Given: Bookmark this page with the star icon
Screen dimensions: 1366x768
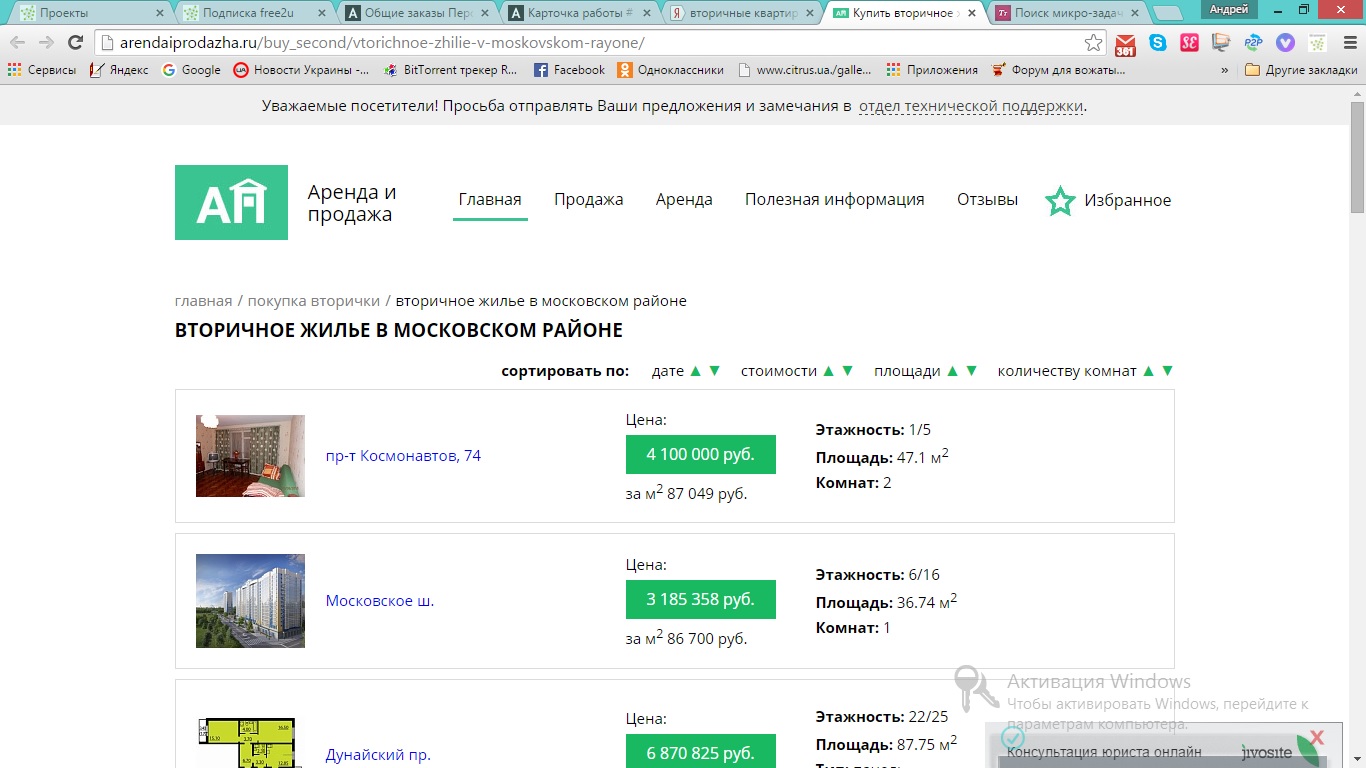Looking at the screenshot, I should (x=1093, y=43).
